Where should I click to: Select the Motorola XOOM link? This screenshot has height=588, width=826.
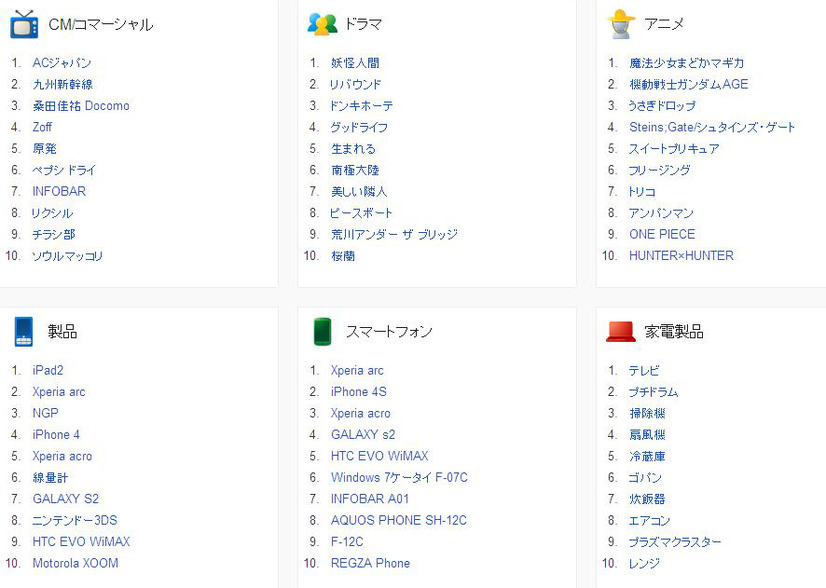tap(75, 563)
